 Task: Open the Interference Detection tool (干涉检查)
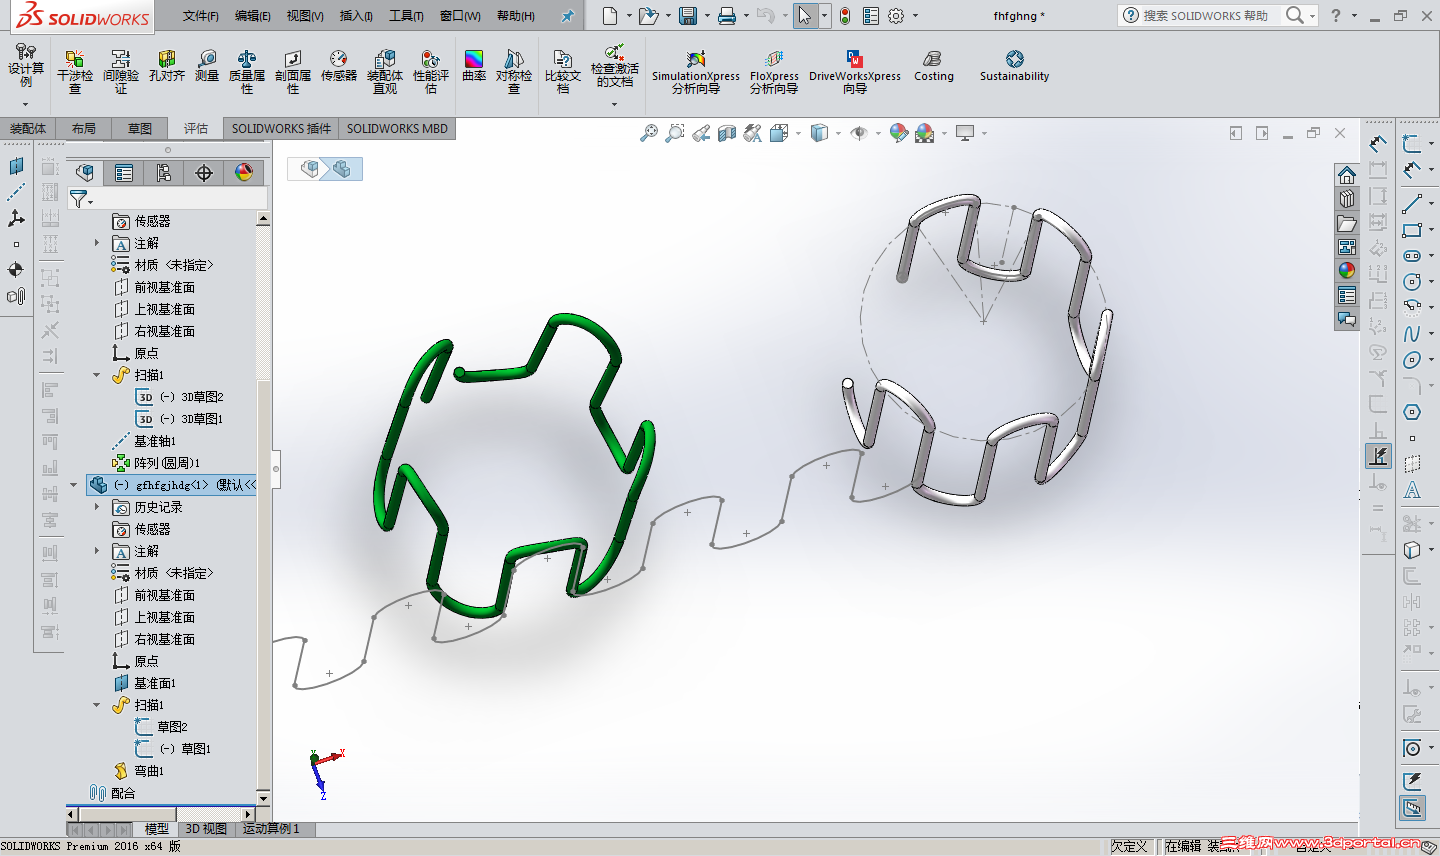pyautogui.click(x=74, y=71)
